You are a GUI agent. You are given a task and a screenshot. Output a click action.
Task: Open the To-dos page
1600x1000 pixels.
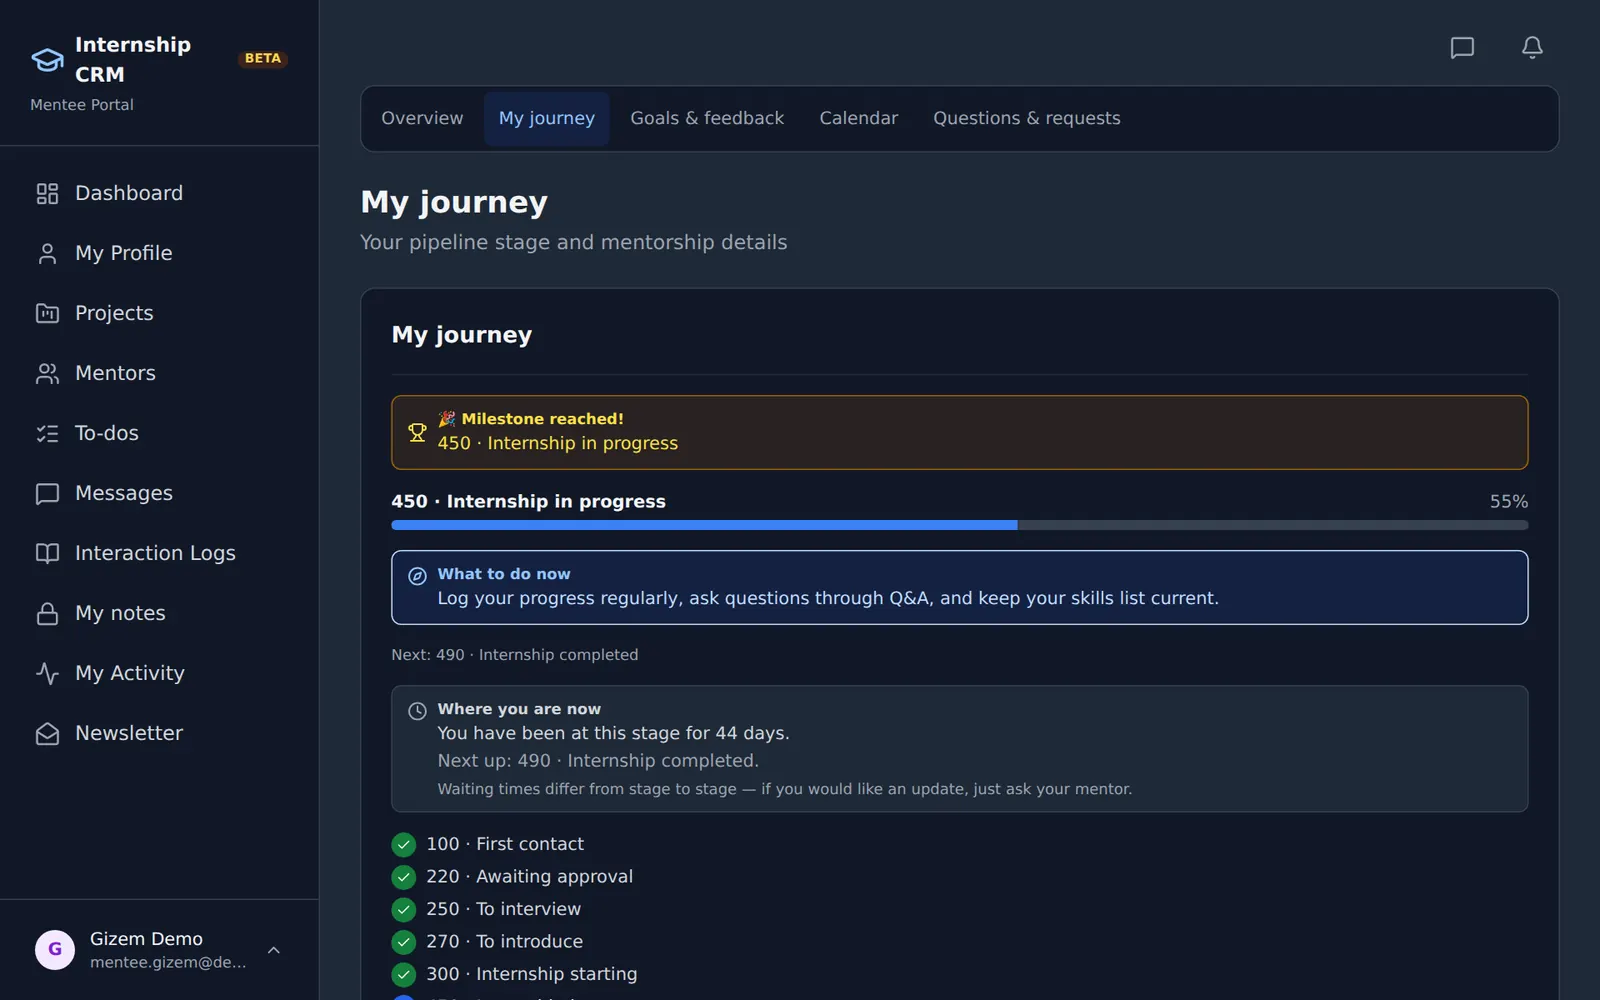coord(160,433)
